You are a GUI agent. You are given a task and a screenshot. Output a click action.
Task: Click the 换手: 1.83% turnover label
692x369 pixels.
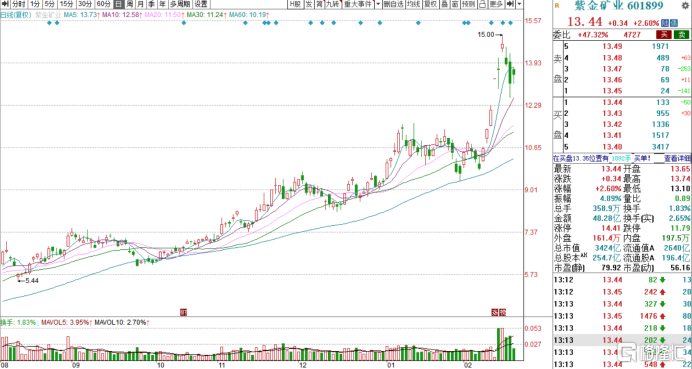[x=18, y=323]
